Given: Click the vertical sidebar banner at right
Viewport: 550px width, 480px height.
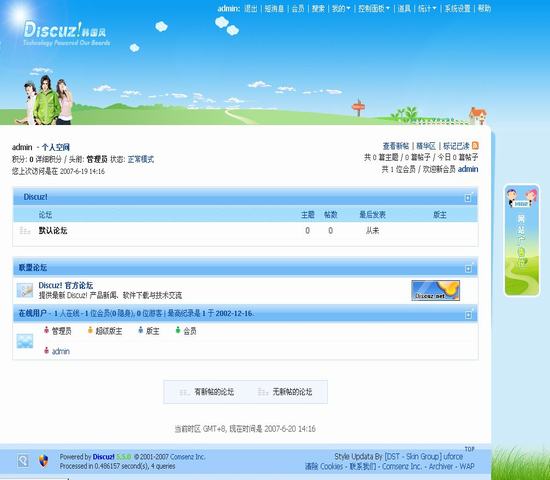Looking at the screenshot, I should click(x=522, y=240).
